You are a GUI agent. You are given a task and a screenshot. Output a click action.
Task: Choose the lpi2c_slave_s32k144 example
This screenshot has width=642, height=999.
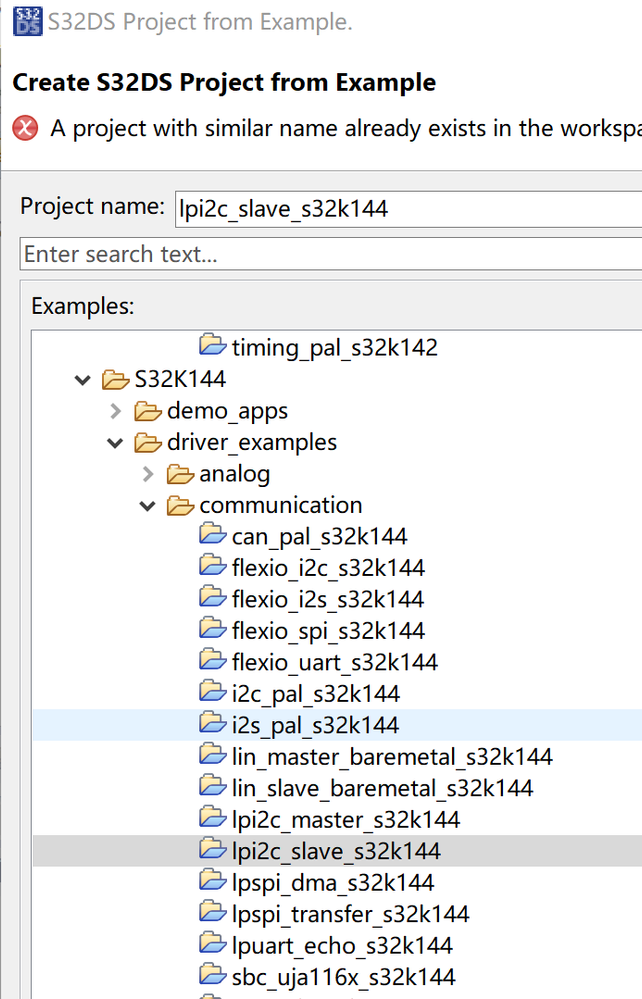click(336, 852)
